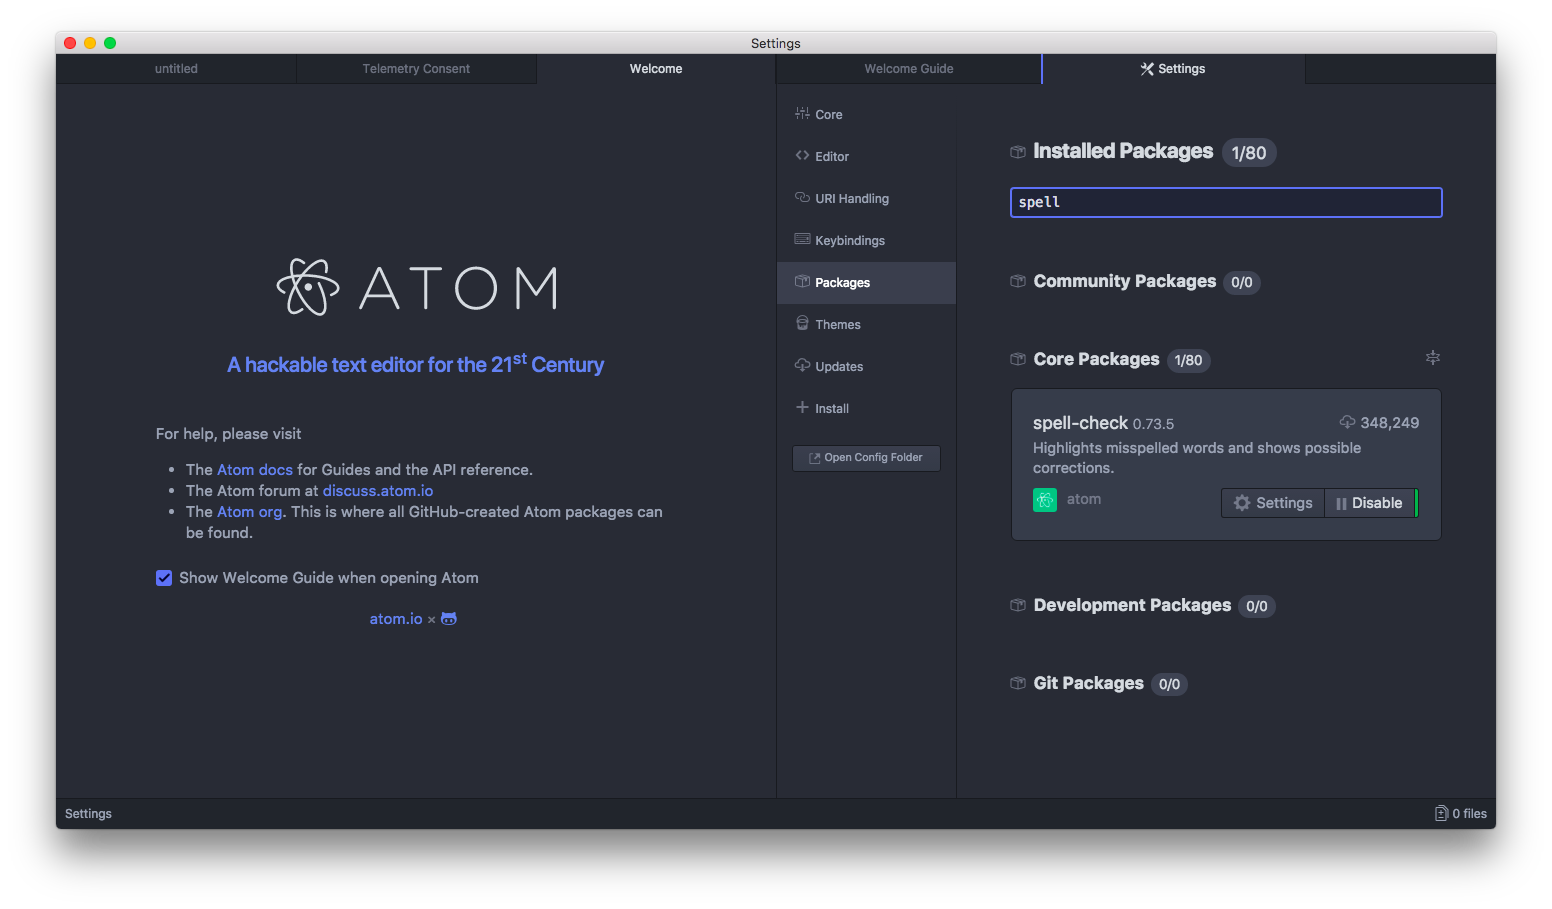Switch to the Welcome Guide tab

tap(909, 69)
